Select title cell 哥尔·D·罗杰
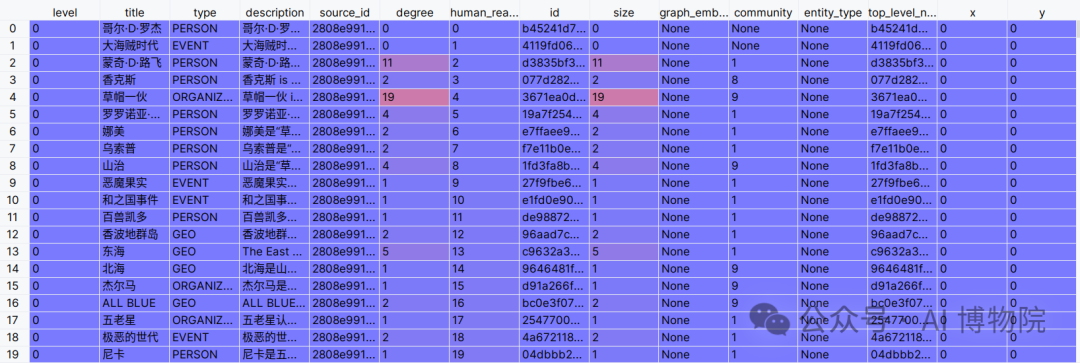1080x363 pixels. point(134,29)
